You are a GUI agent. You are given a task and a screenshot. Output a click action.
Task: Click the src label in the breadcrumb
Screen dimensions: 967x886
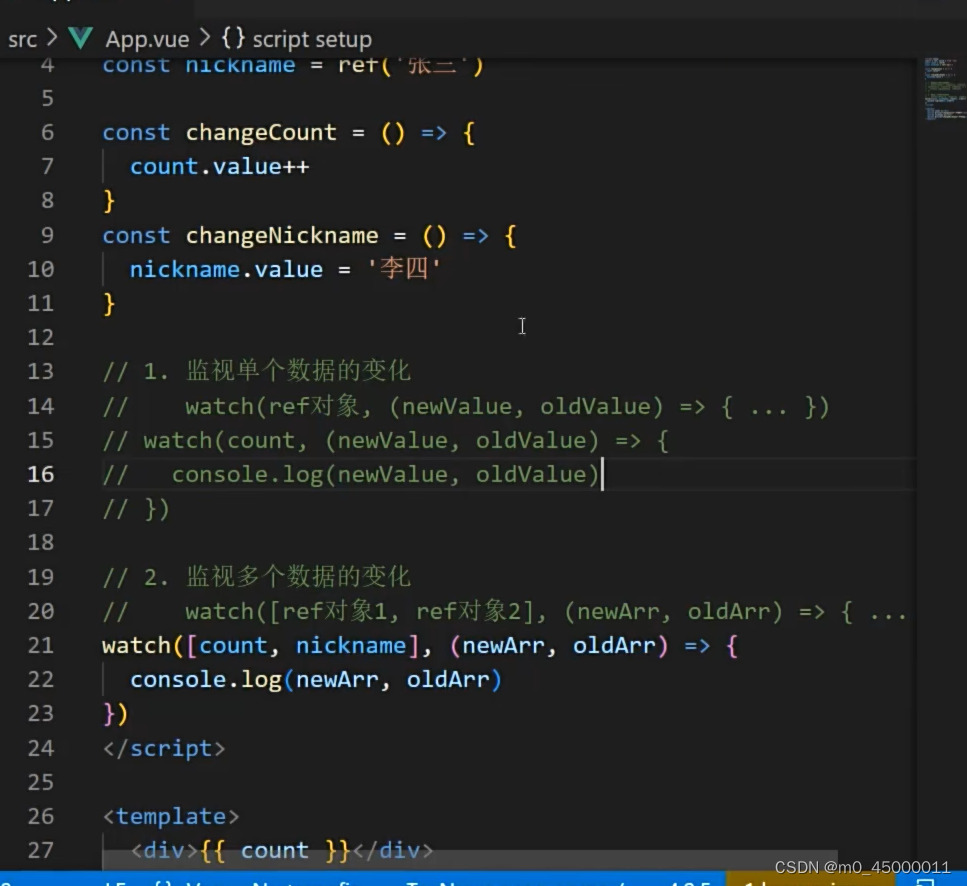[x=22, y=39]
